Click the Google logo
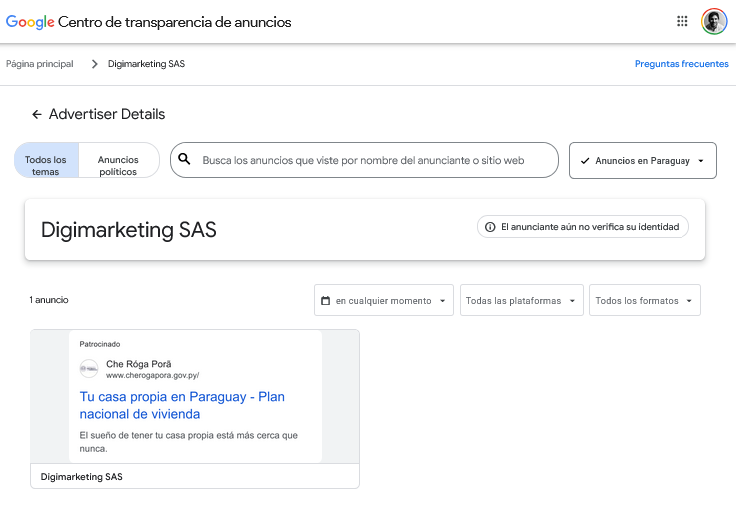 tap(30, 22)
